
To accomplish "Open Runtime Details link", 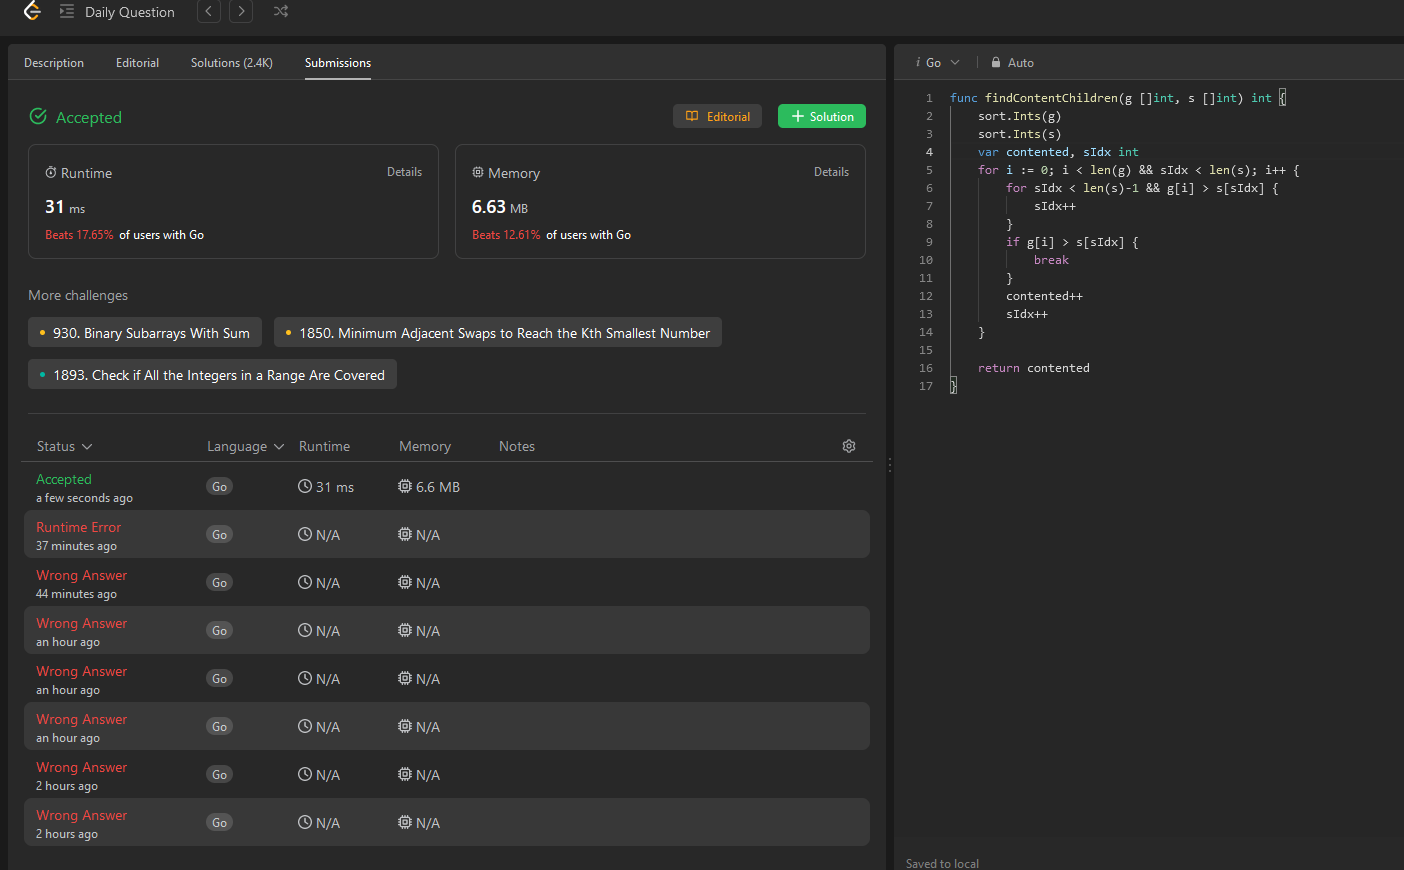I will click(x=404, y=172).
